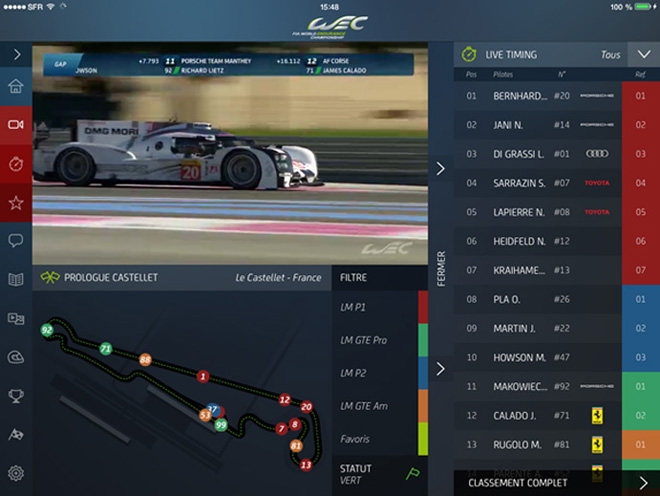Viewport: 660px width, 496px height.
Task: Expand the sidebar with top chevron
Action: 16,54
